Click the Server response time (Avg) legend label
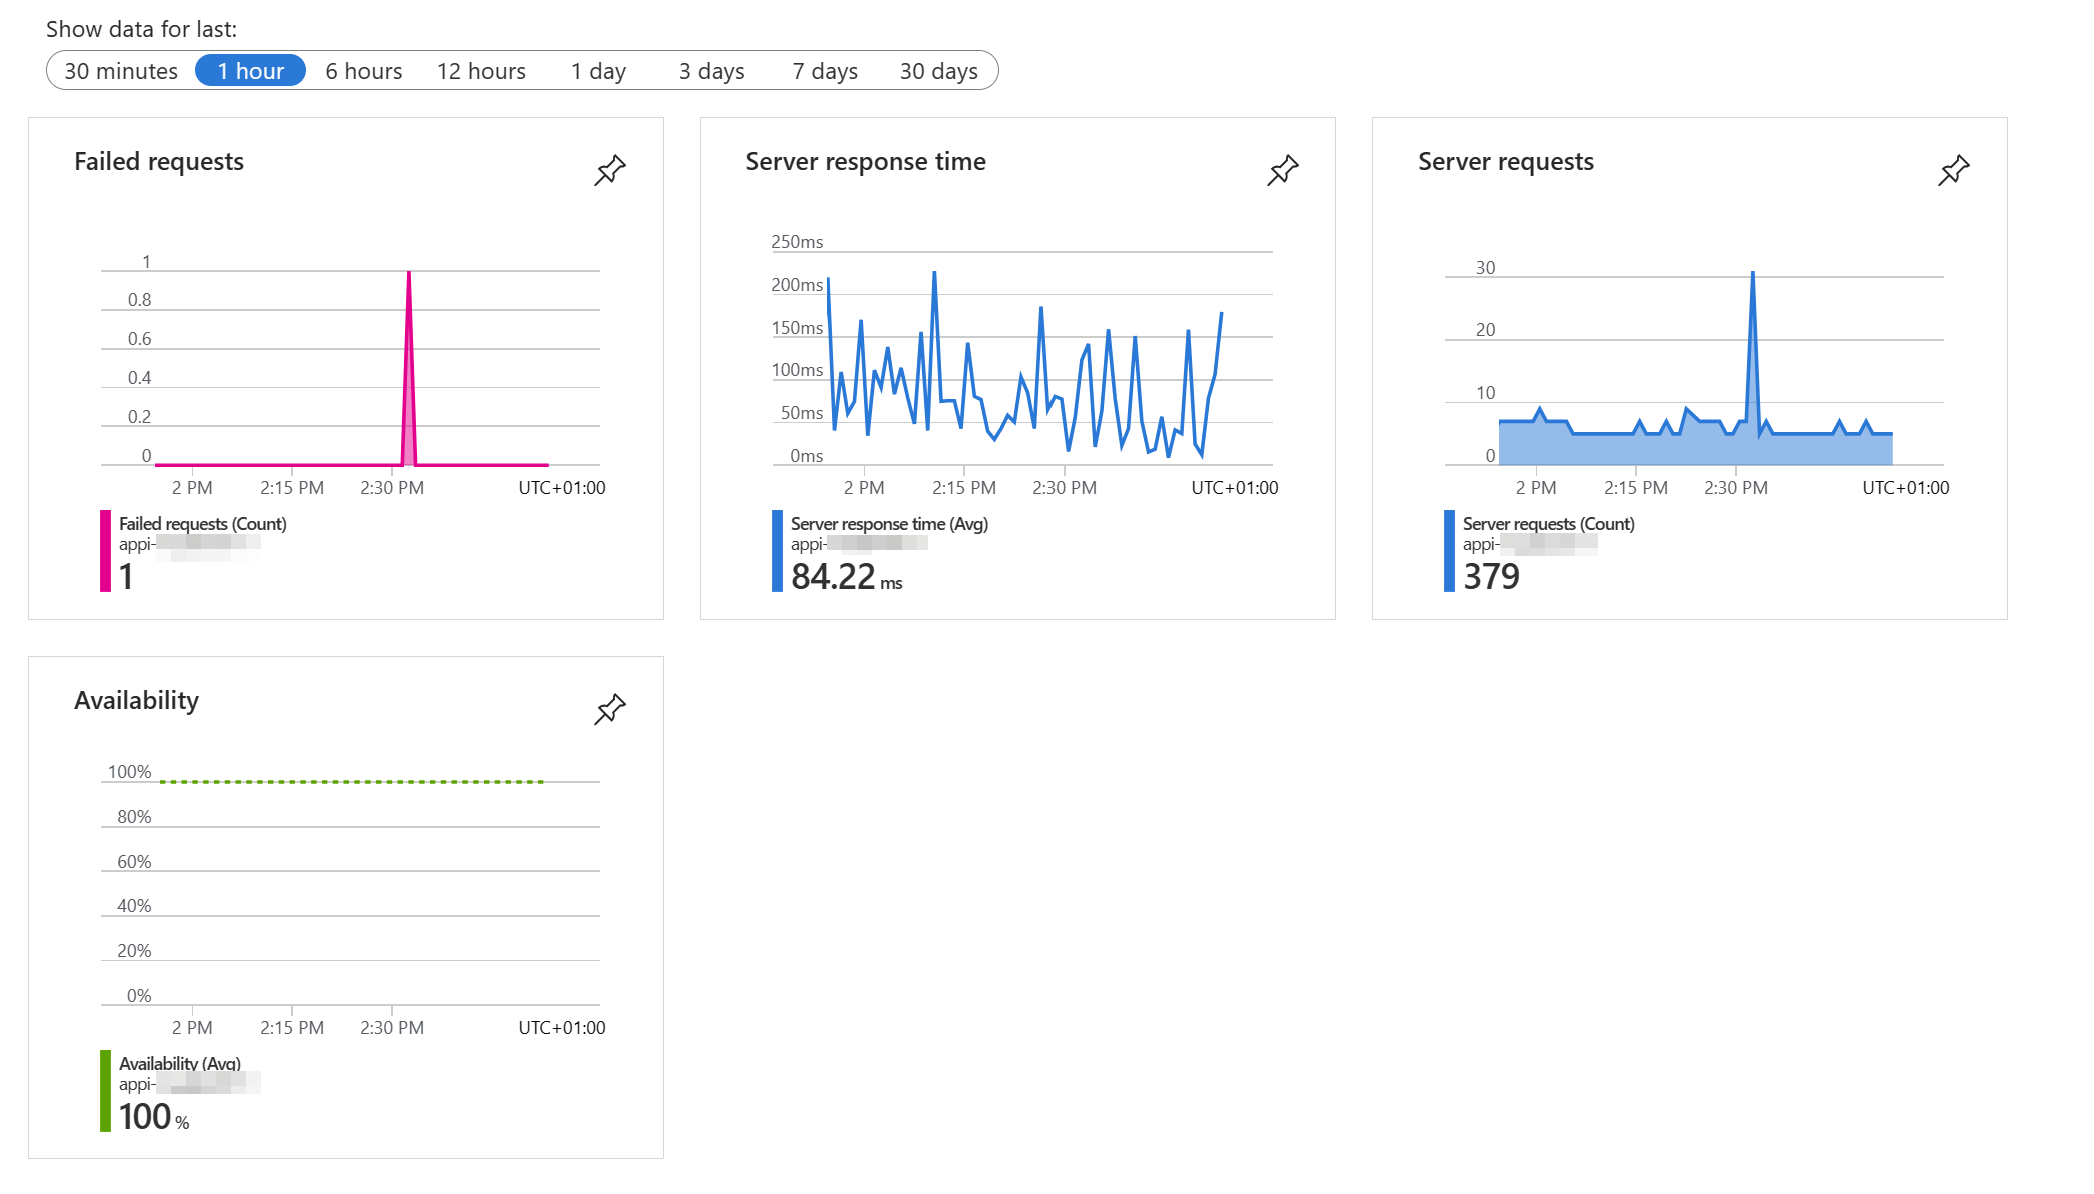2094x1194 pixels. 889,524
